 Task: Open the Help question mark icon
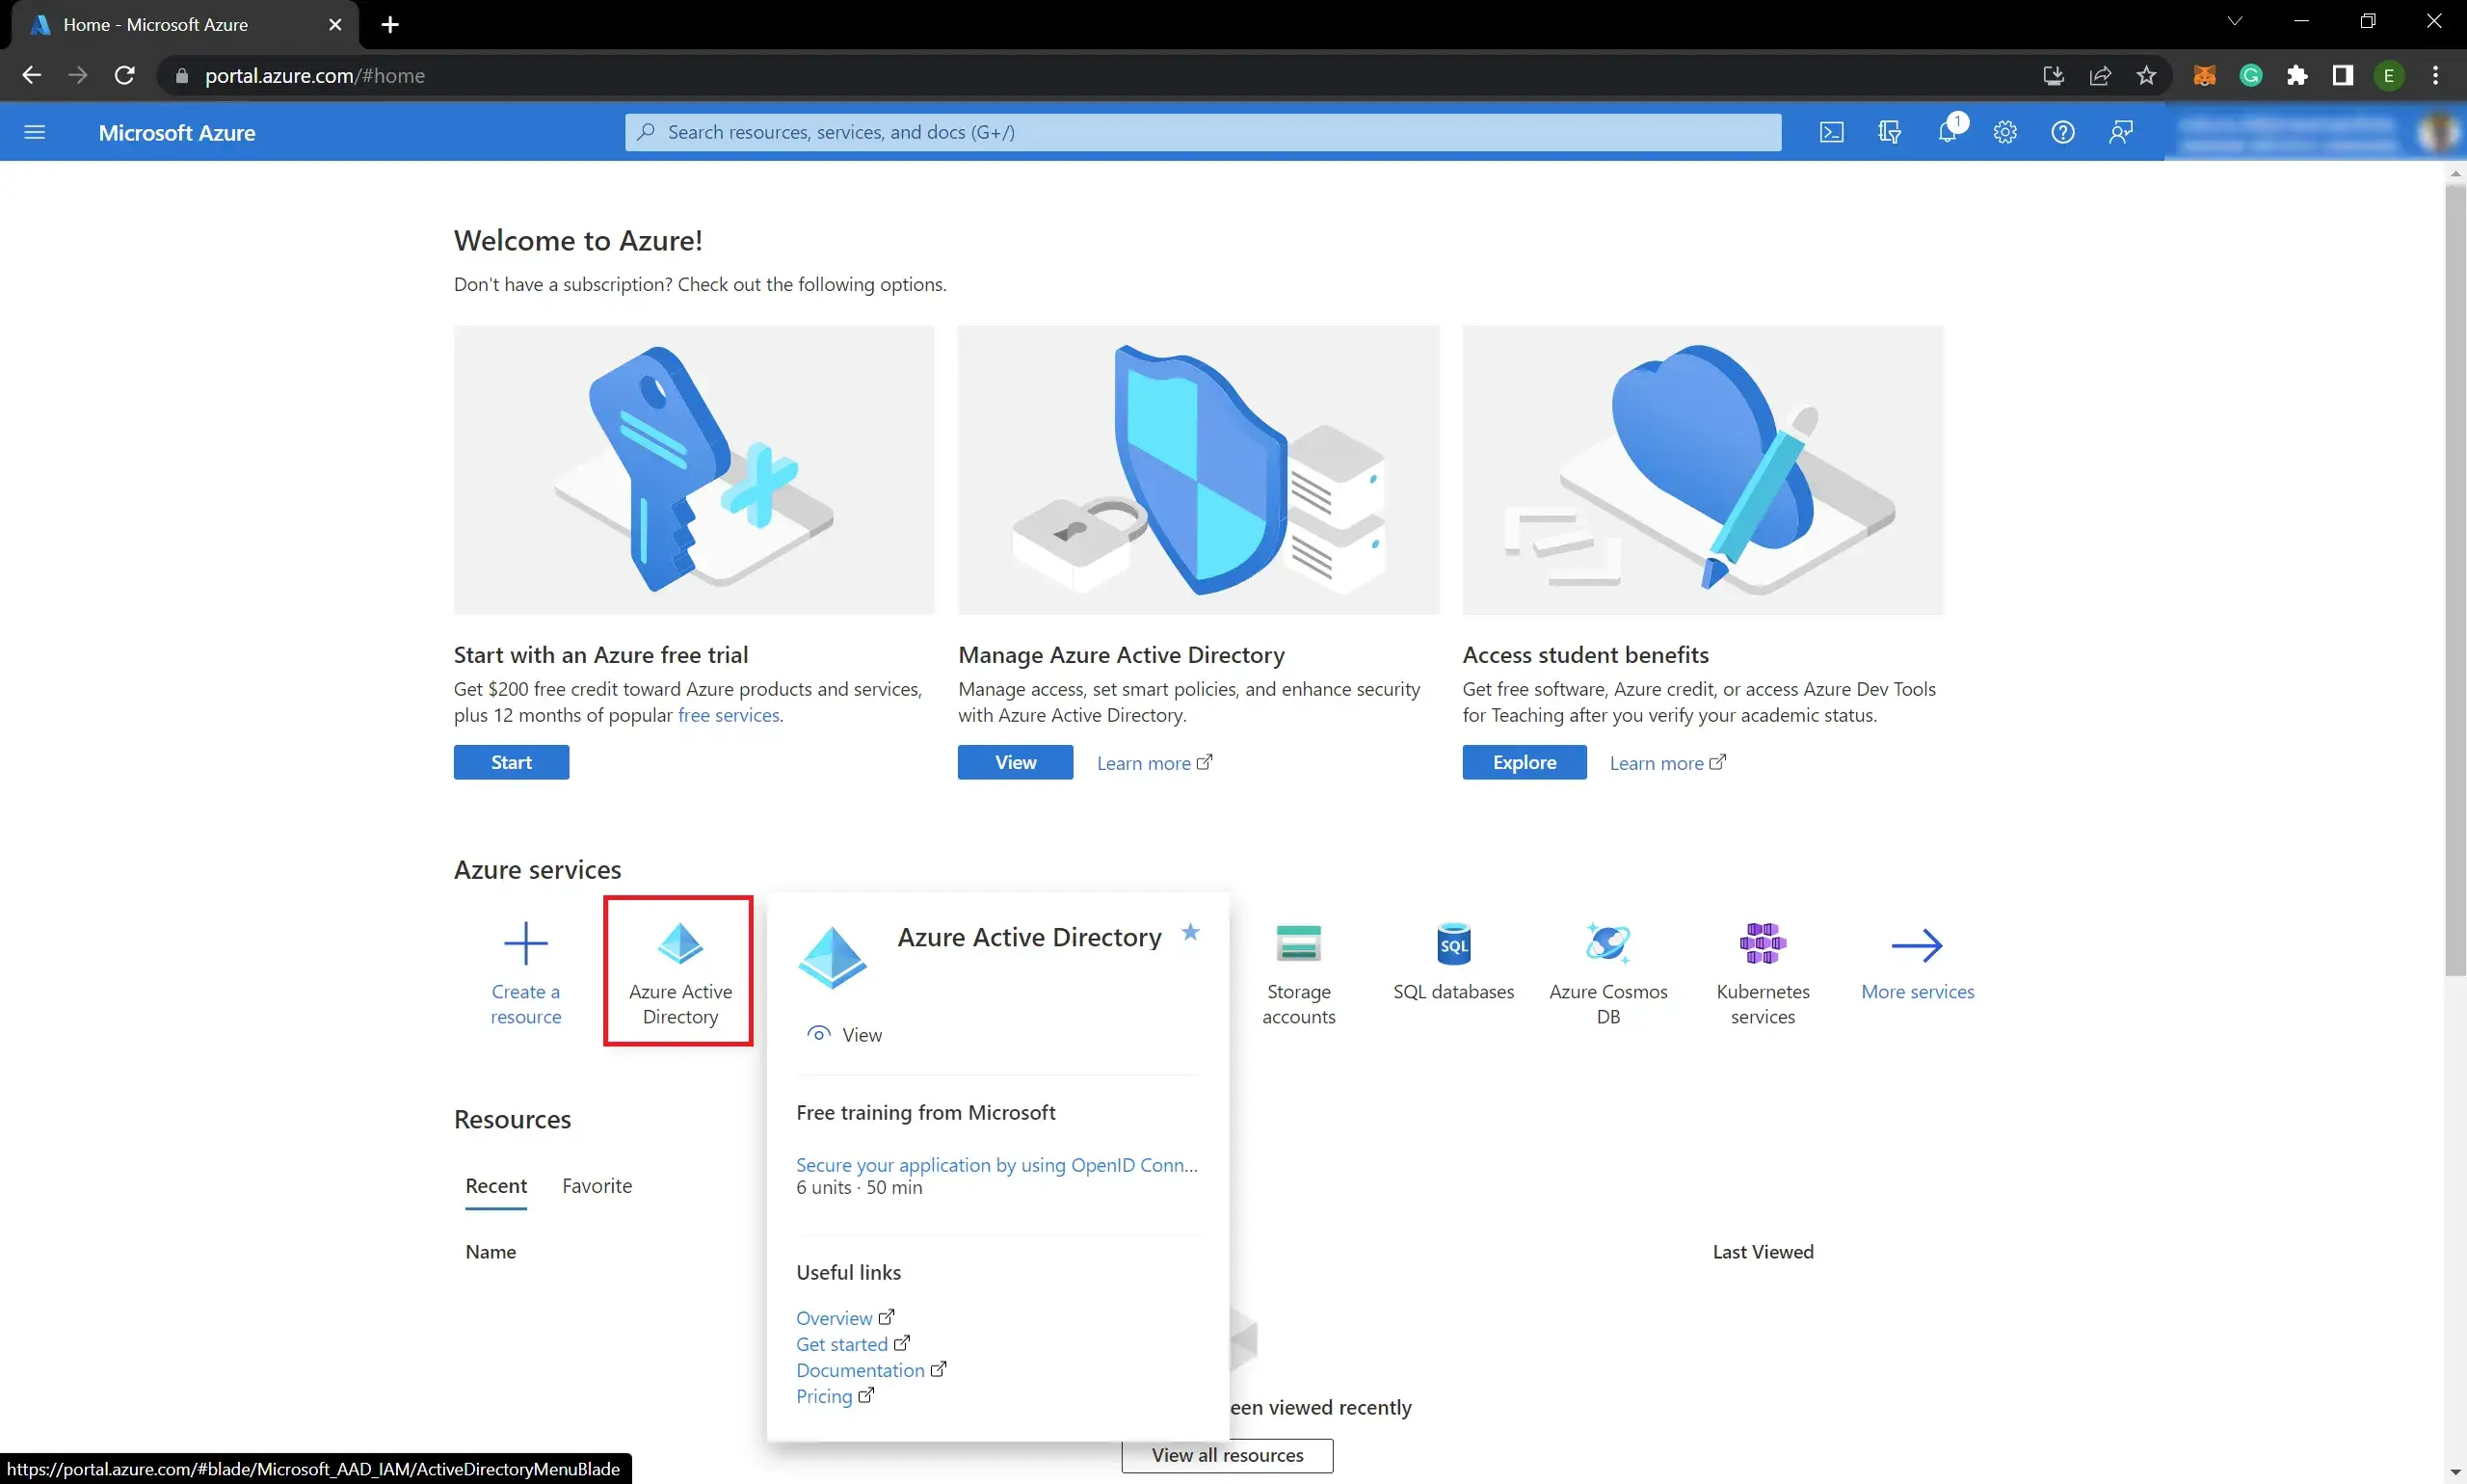click(2063, 132)
